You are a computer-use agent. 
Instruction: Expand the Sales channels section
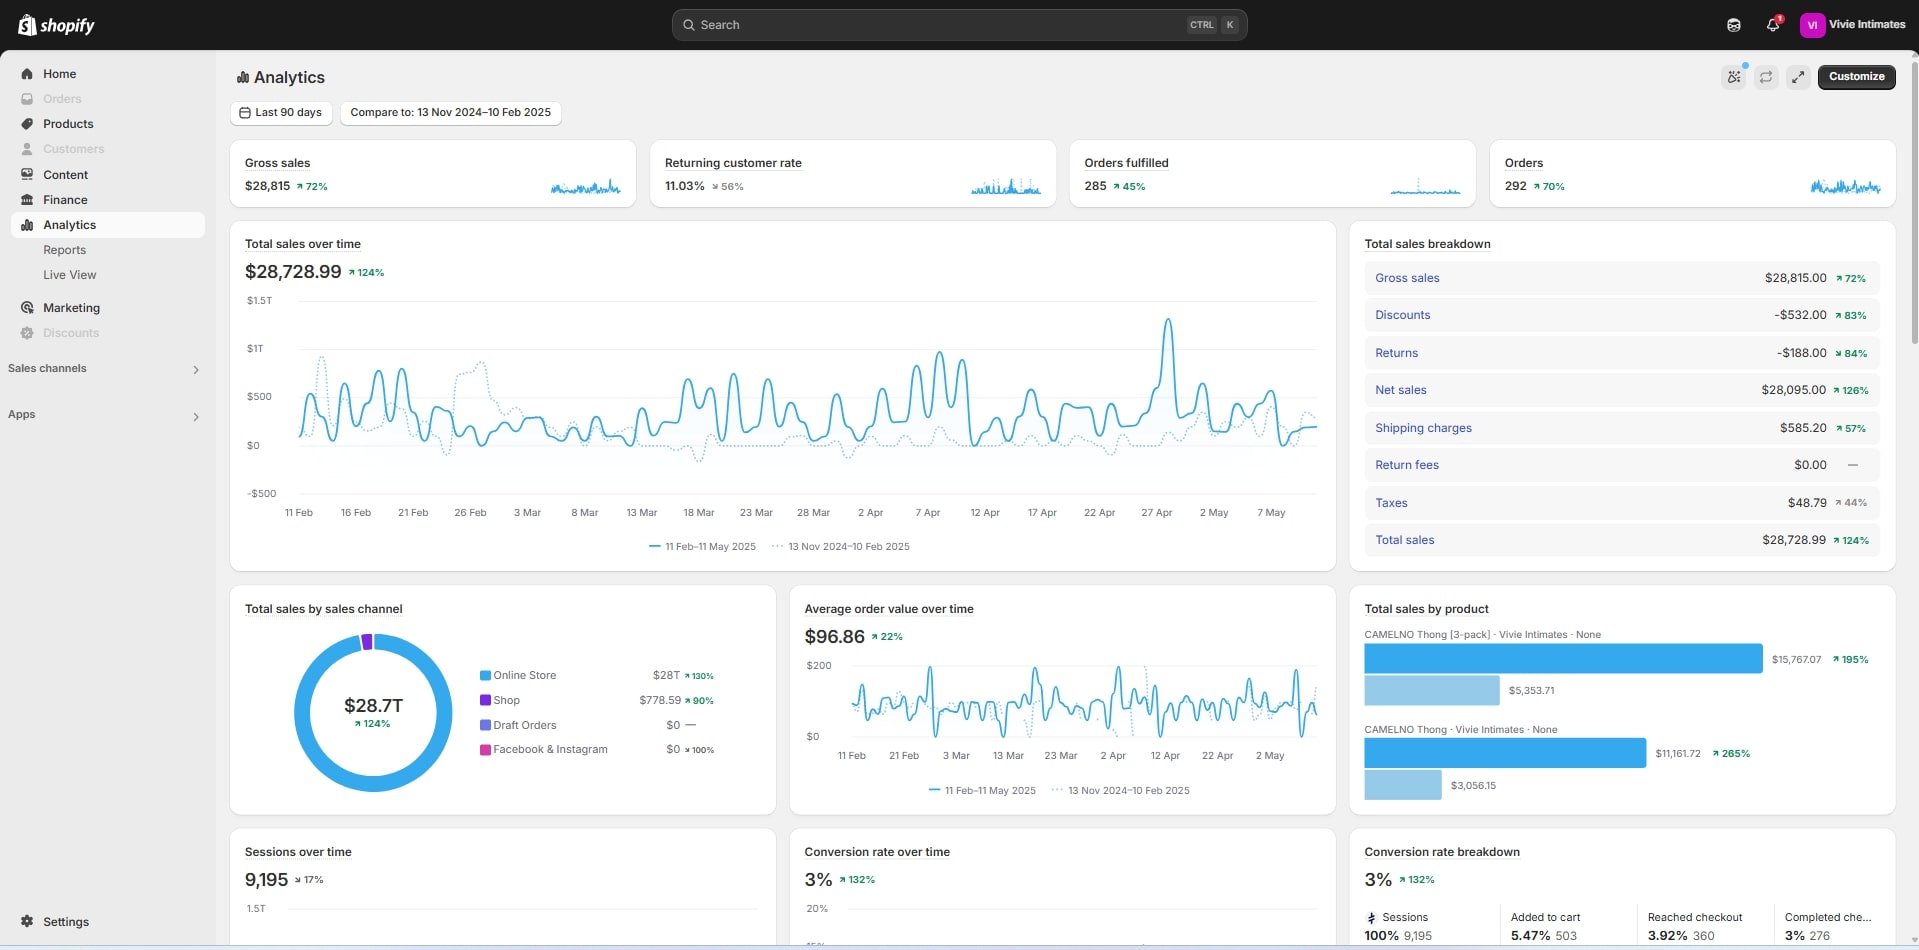coord(196,370)
